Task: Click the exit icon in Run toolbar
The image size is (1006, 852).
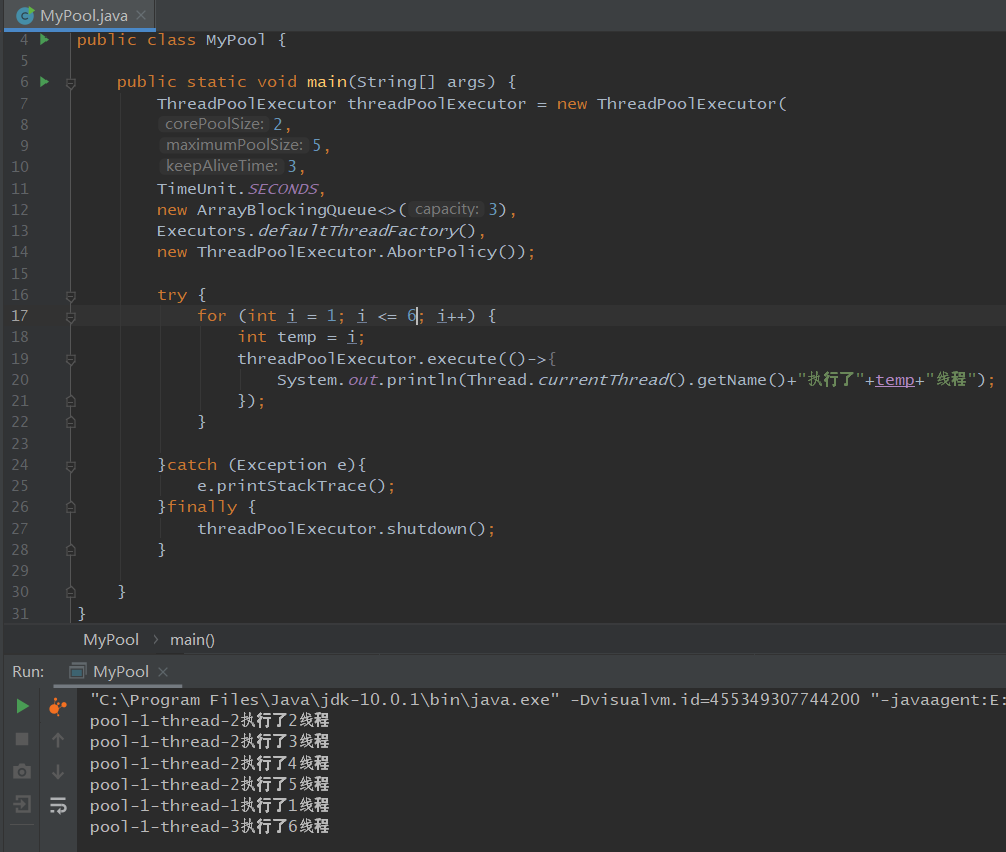Action: click(x=22, y=804)
